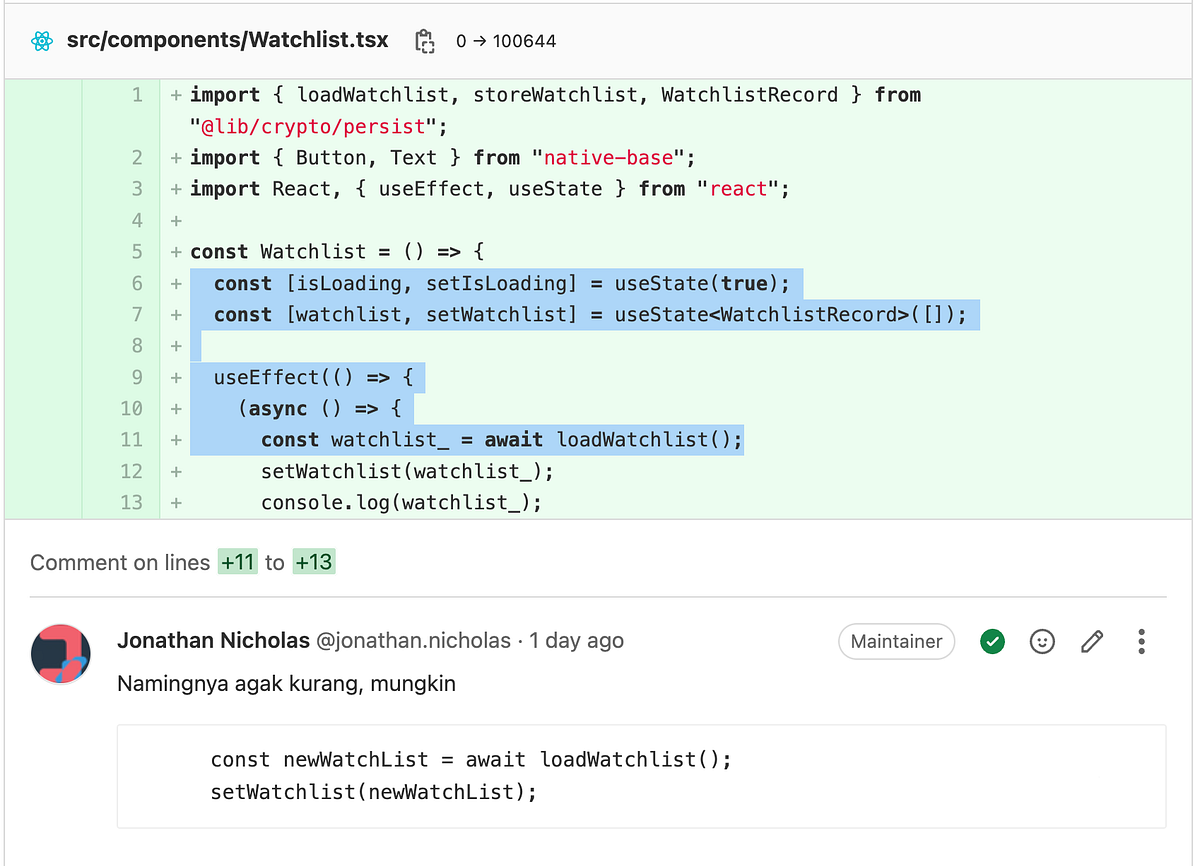This screenshot has width=1200, height=866.
Task: Open emoji dropdown on the review comment
Action: 1041,641
